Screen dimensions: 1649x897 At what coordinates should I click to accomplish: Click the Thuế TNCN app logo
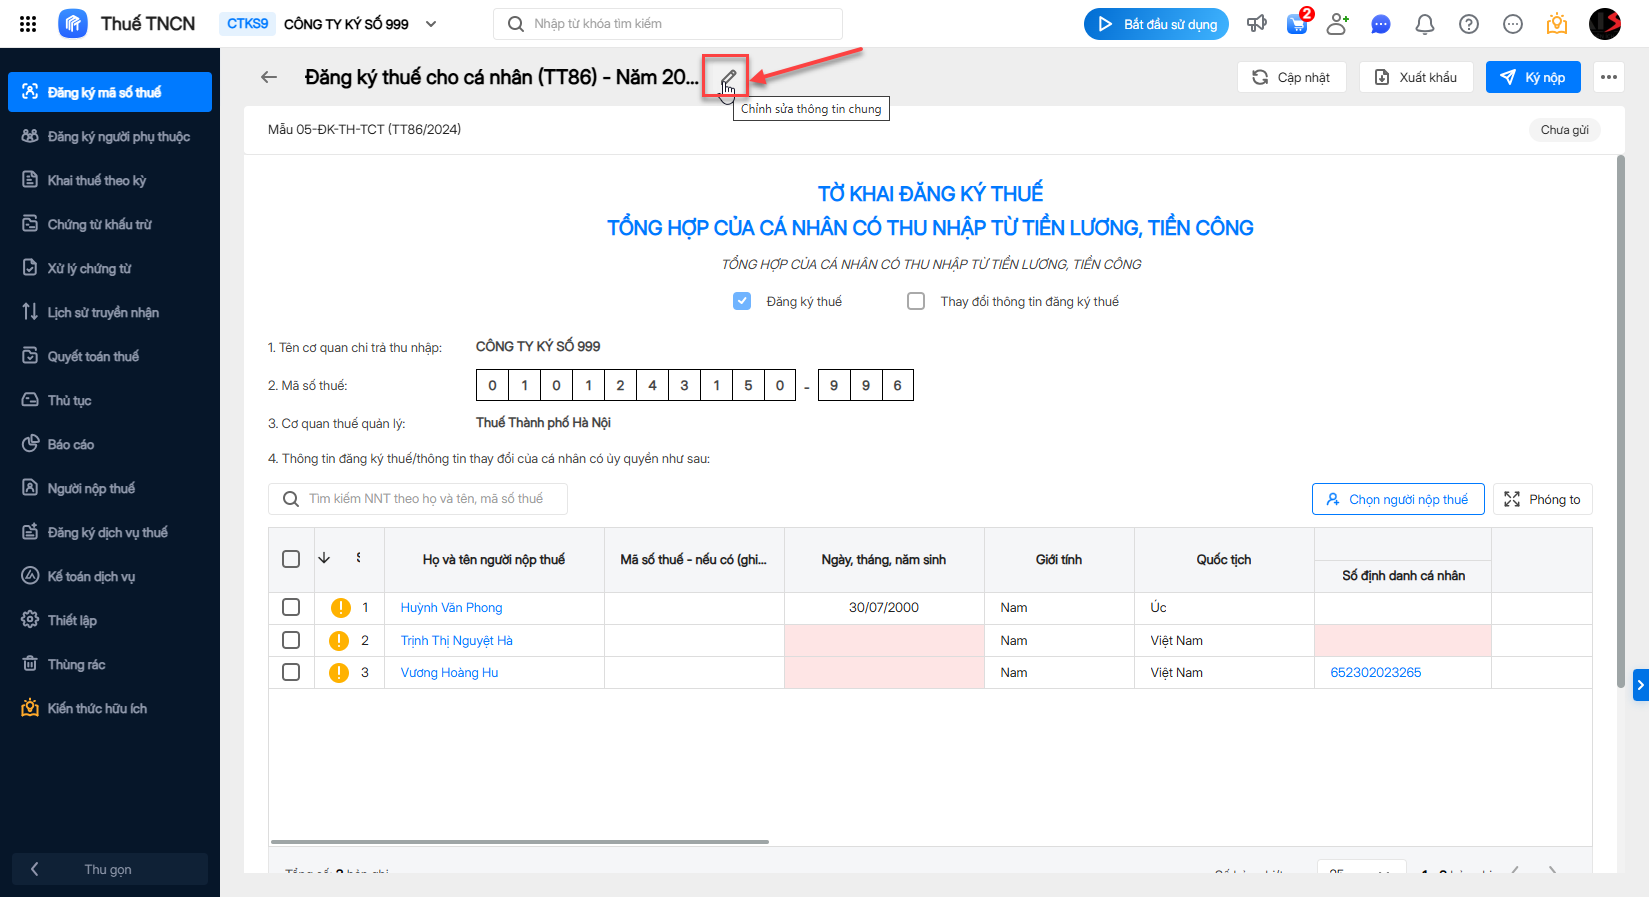click(73, 24)
